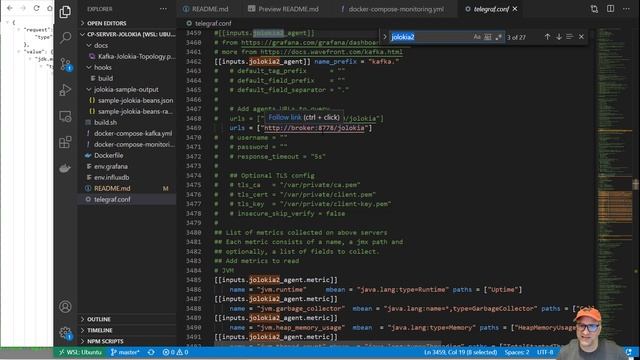Expand replace mode in find widget
640x360 pixels.
coord(384,37)
